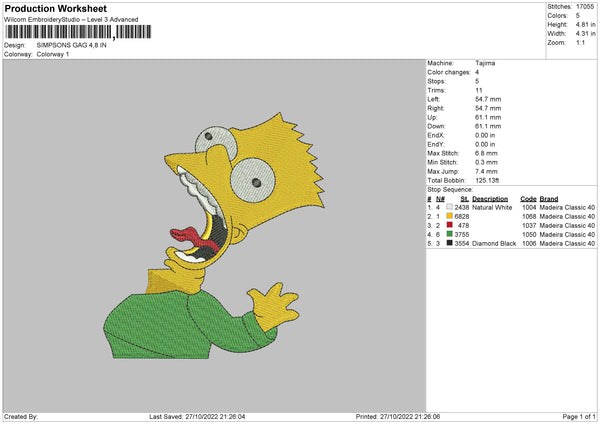The width and height of the screenshot is (600, 424).
Task: Select the 'Production Worksheet' title
Action: [x=55, y=8]
